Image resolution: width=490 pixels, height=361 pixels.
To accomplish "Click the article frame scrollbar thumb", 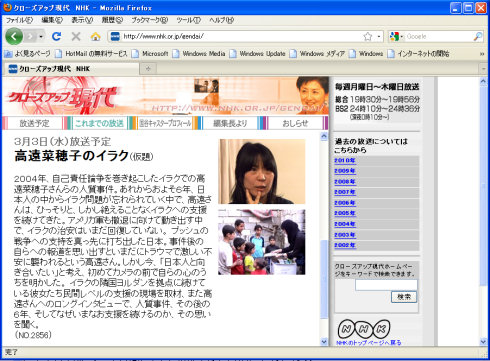I will (324, 279).
